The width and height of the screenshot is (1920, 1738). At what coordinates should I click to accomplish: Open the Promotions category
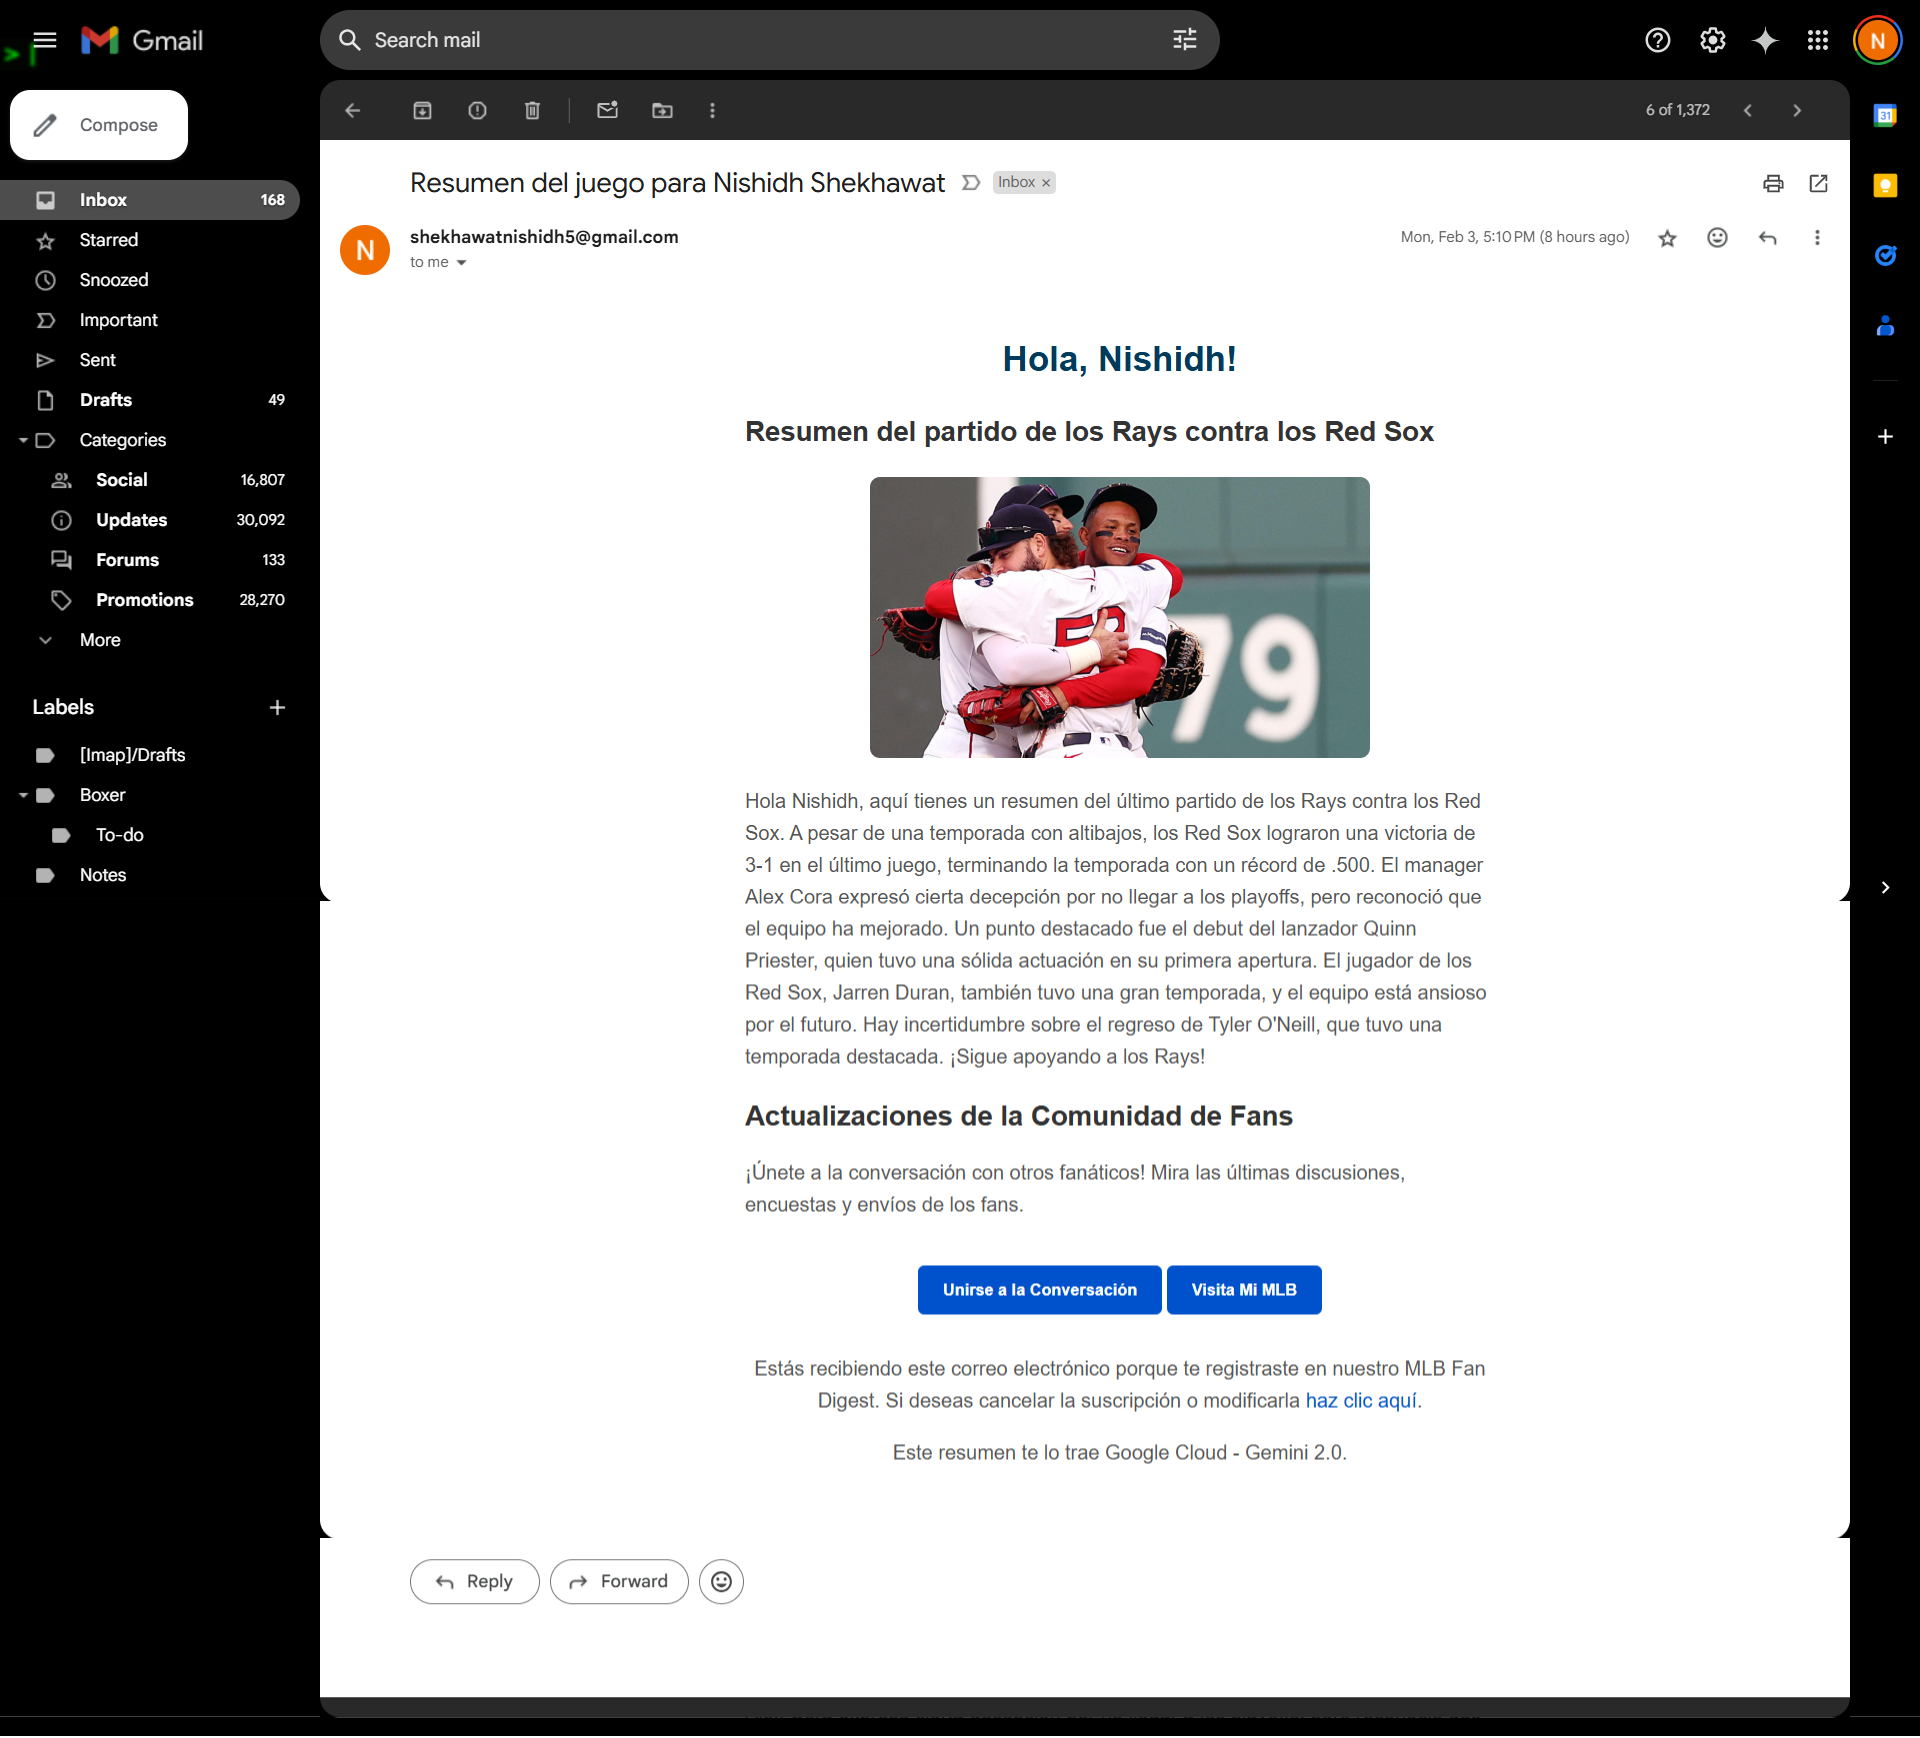click(x=144, y=600)
